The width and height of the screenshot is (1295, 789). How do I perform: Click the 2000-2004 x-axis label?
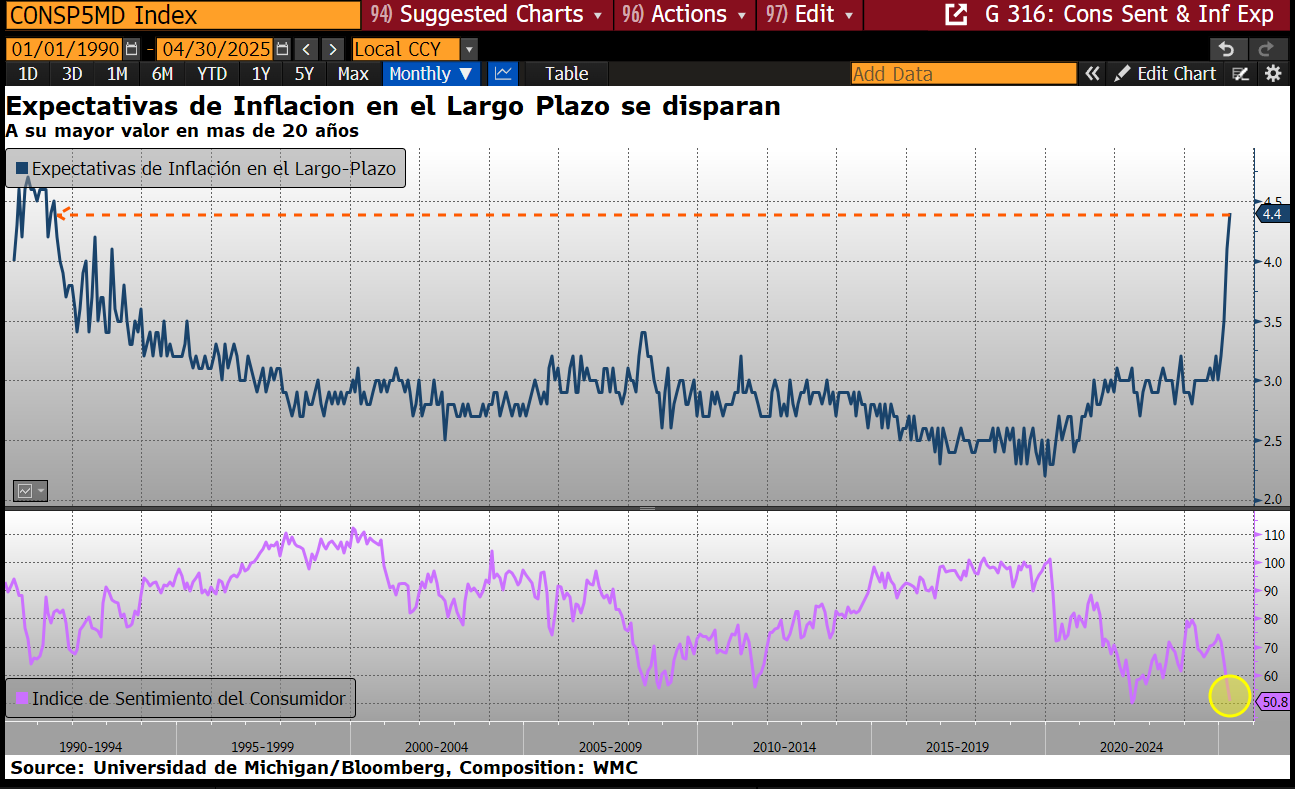437,746
